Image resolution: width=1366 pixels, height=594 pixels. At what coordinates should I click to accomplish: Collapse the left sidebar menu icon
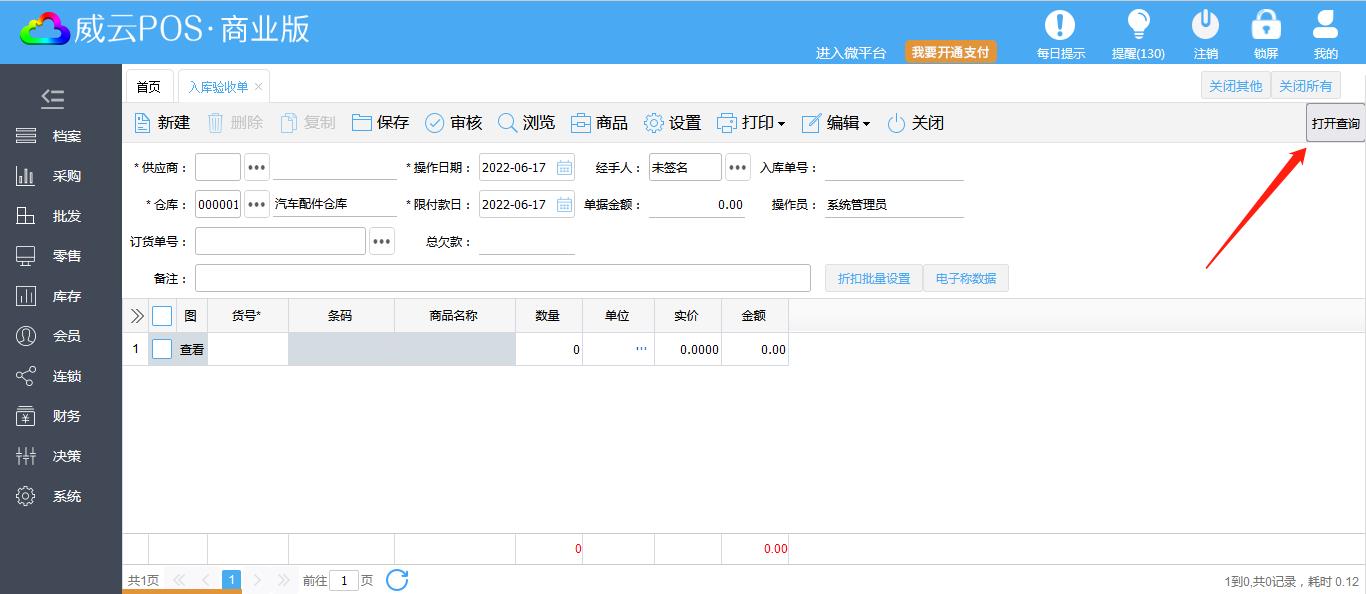tap(53, 98)
